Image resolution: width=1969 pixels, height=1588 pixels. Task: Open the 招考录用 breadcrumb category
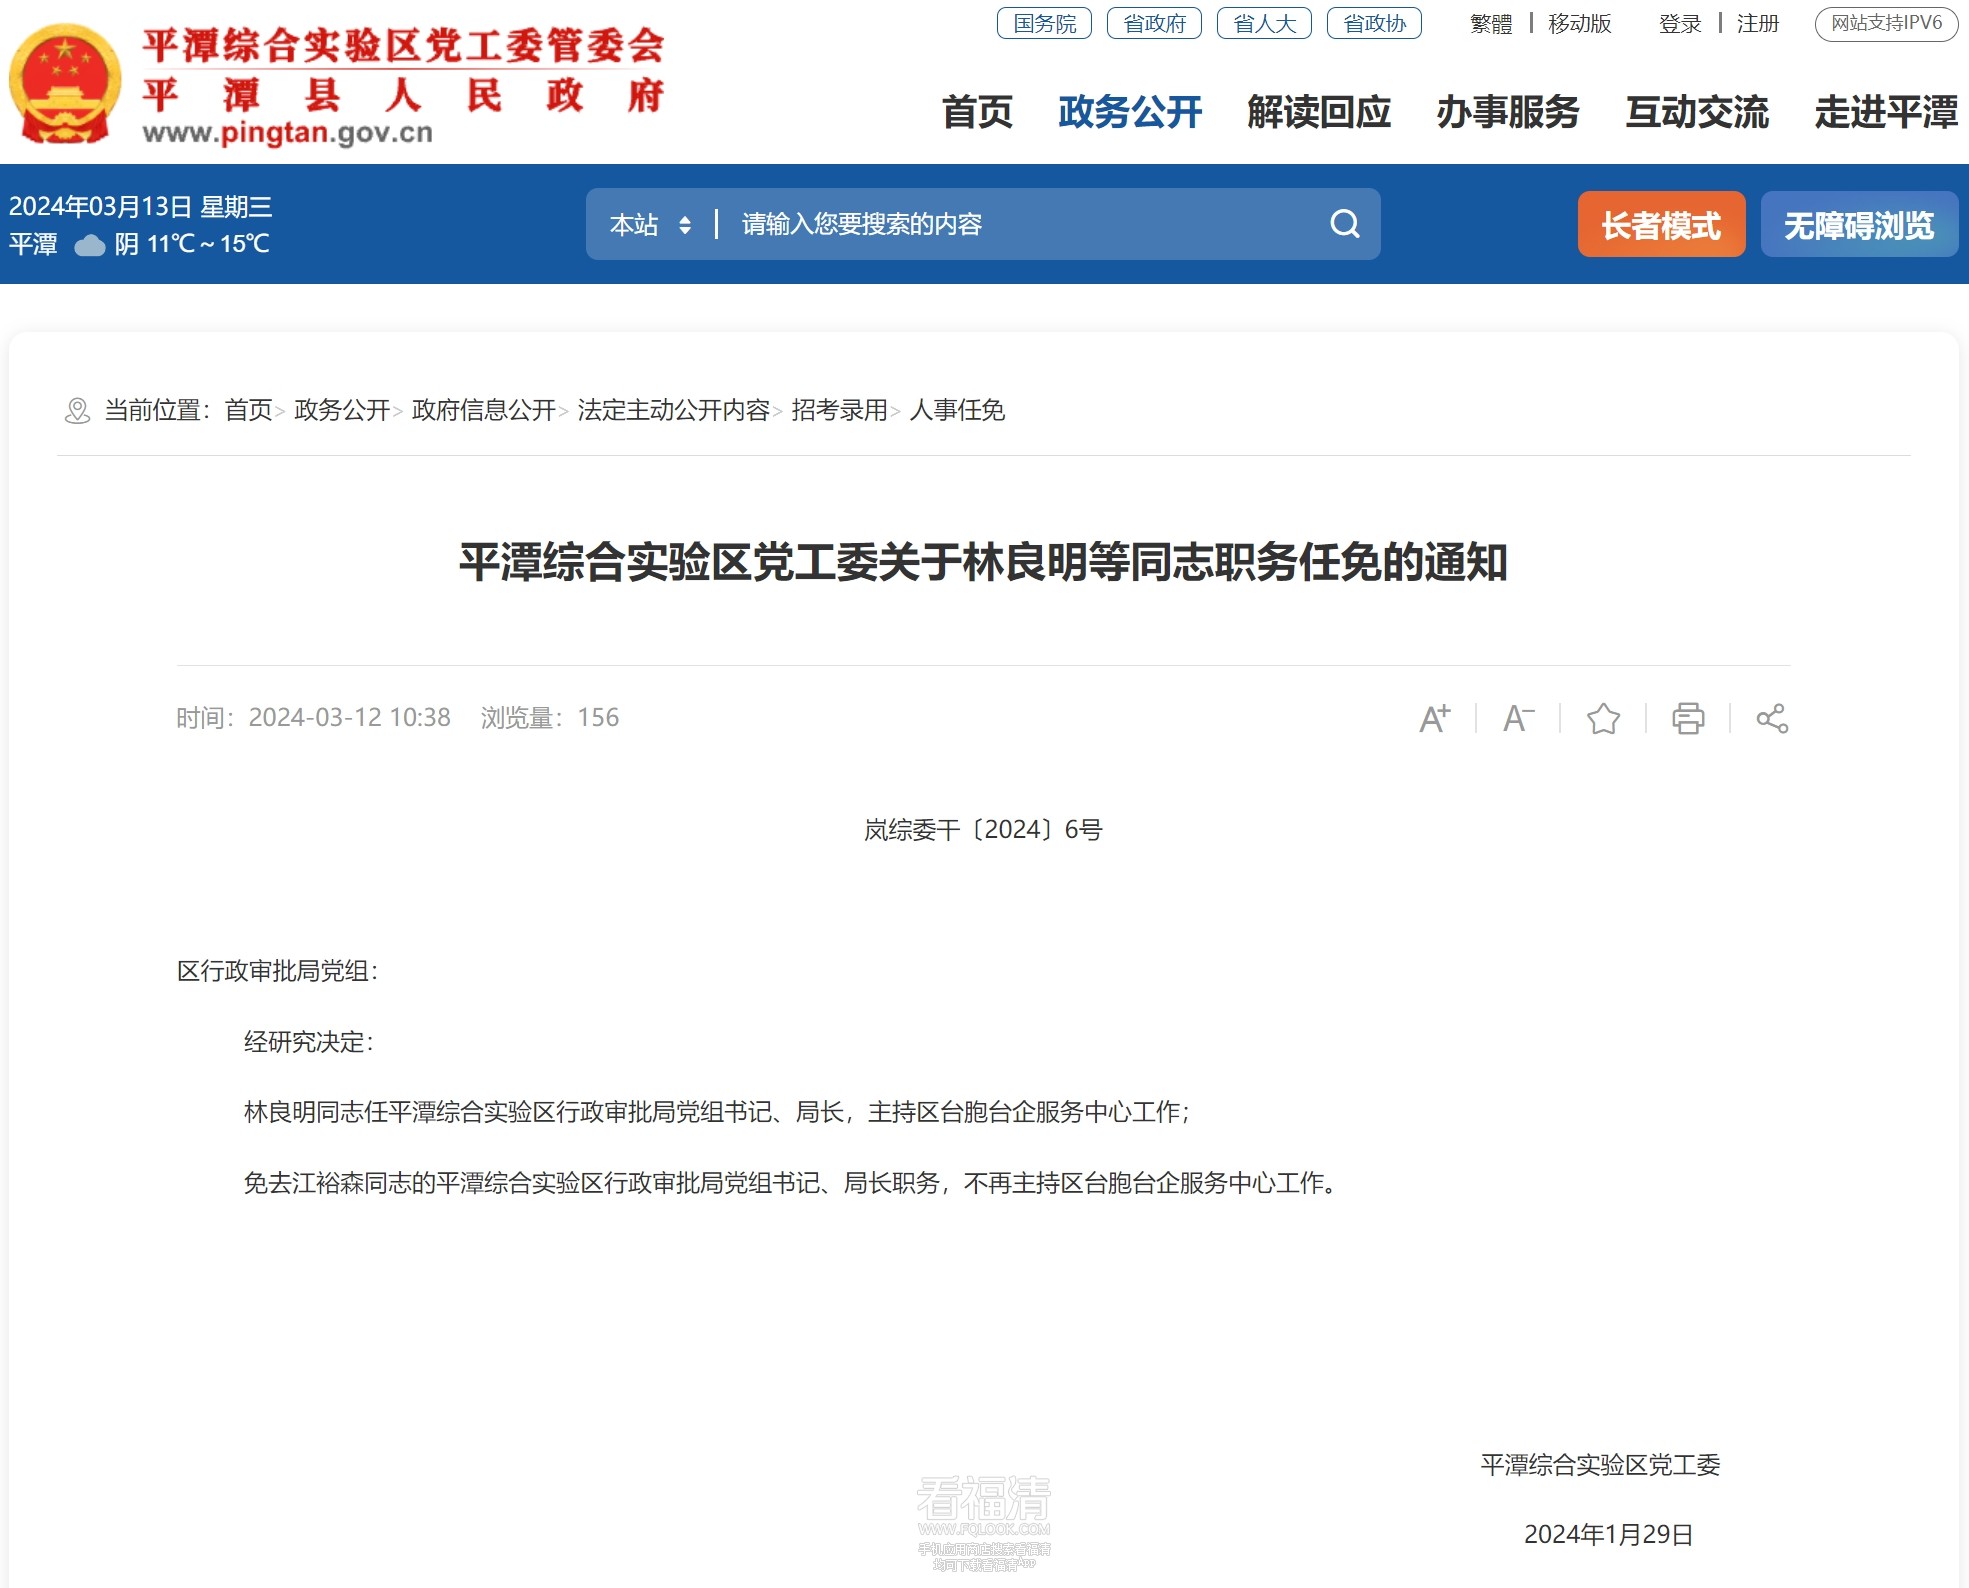[837, 411]
